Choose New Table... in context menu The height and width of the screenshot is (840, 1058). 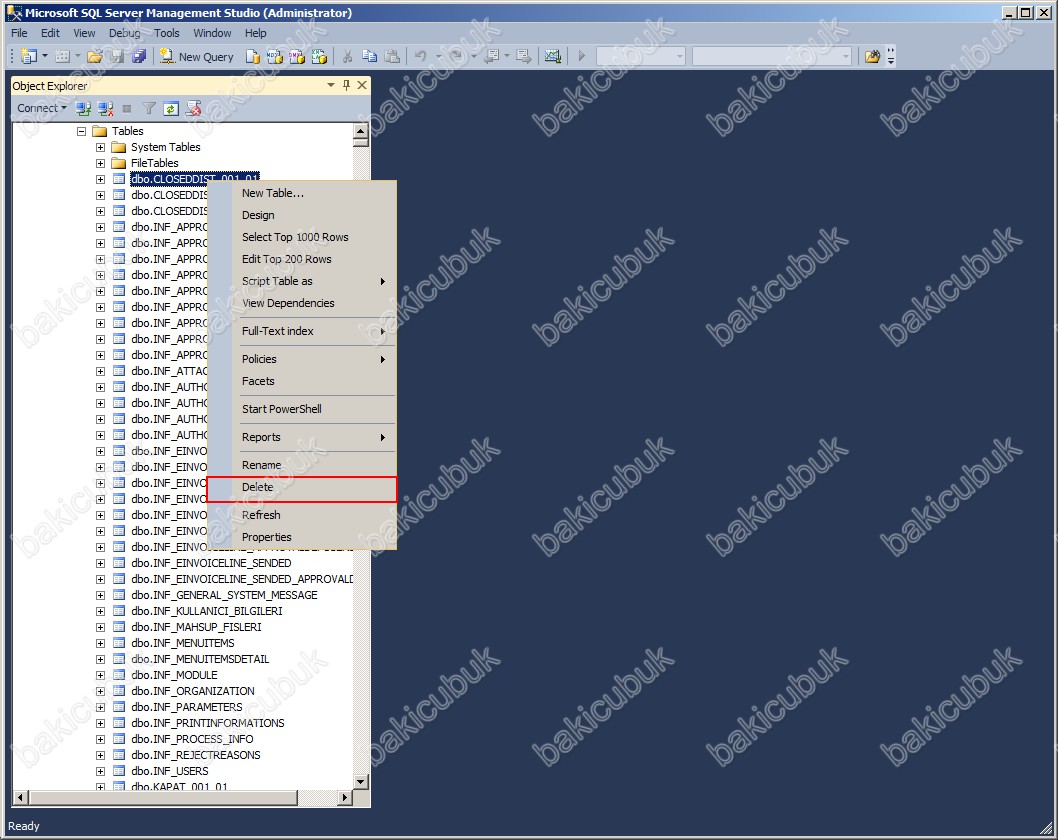[302, 193]
